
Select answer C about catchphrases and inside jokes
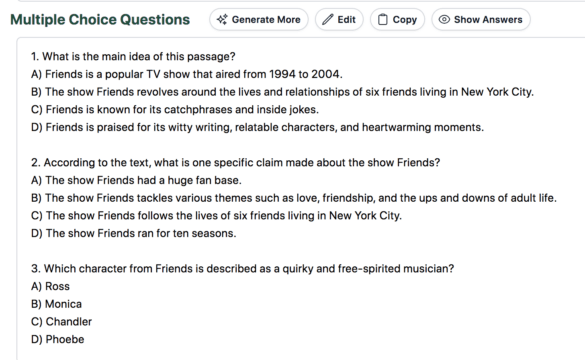175,110
